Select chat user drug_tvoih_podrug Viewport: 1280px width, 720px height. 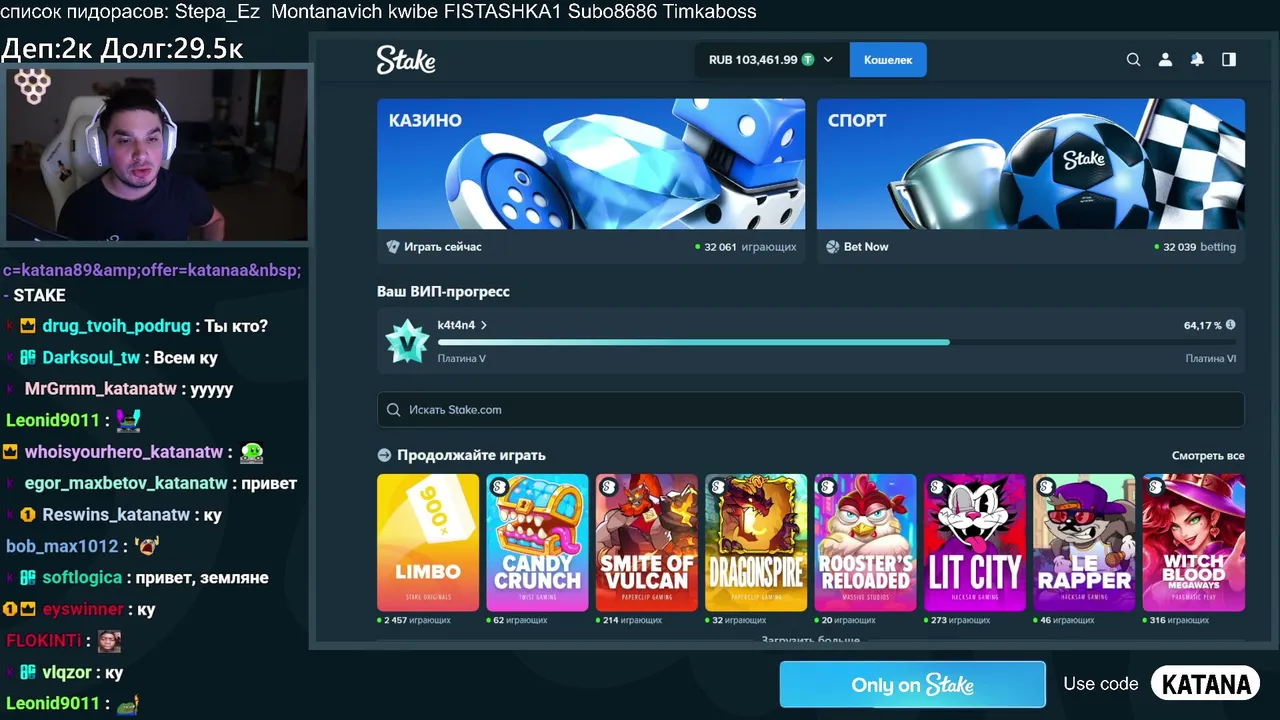(116, 326)
